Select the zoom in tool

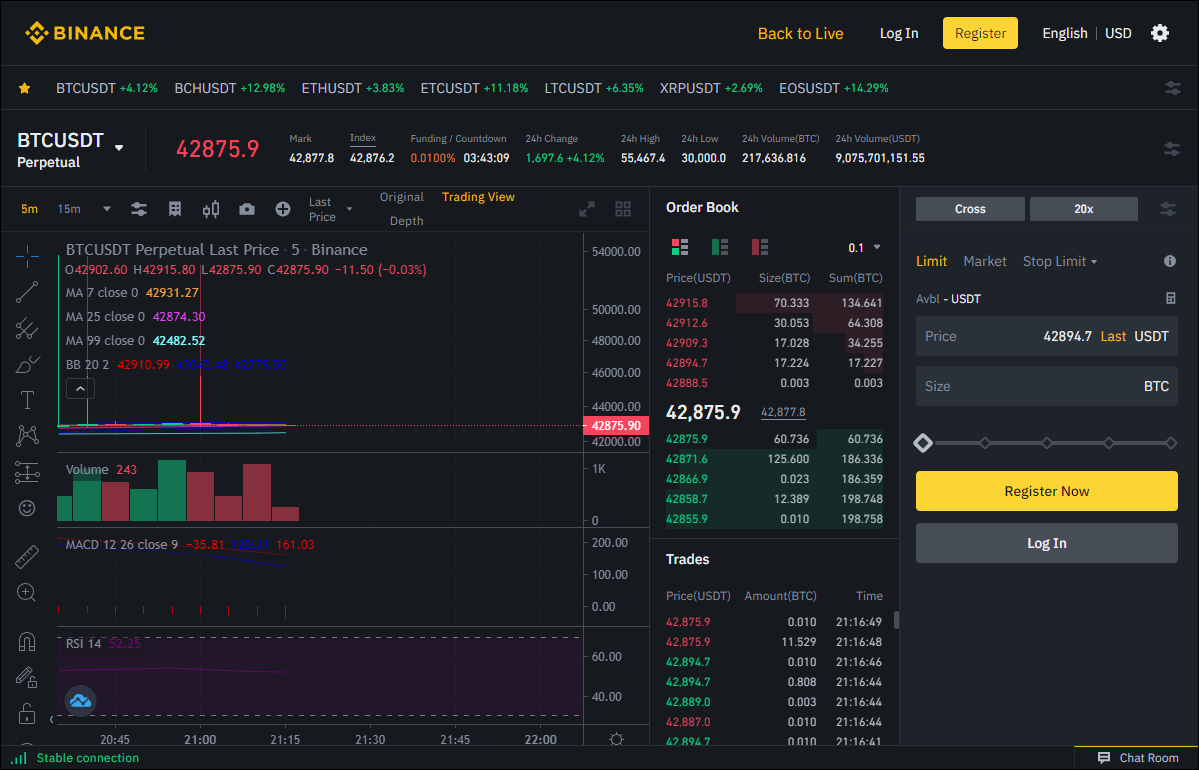point(27,593)
